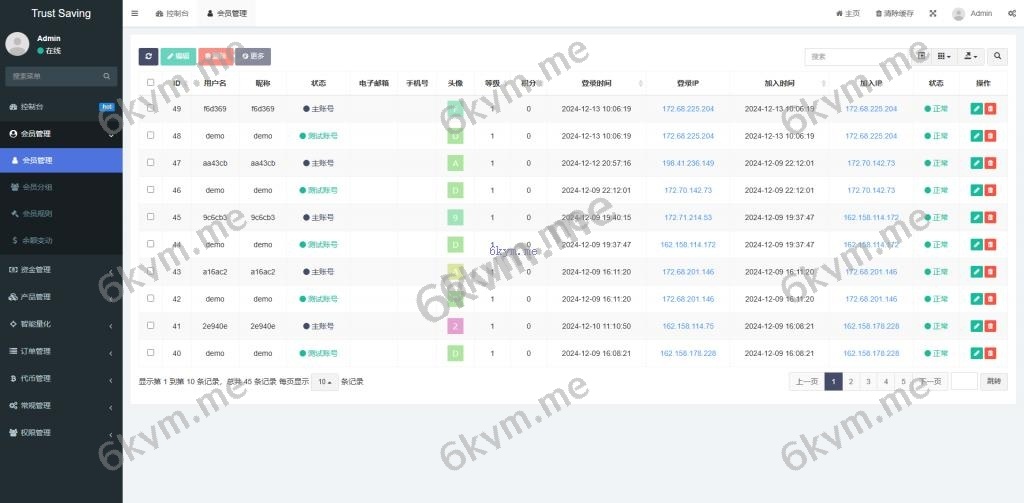Viewport: 1024px width, 503px height.
Task: Select the checkbox for row ID 48
Action: (151, 135)
